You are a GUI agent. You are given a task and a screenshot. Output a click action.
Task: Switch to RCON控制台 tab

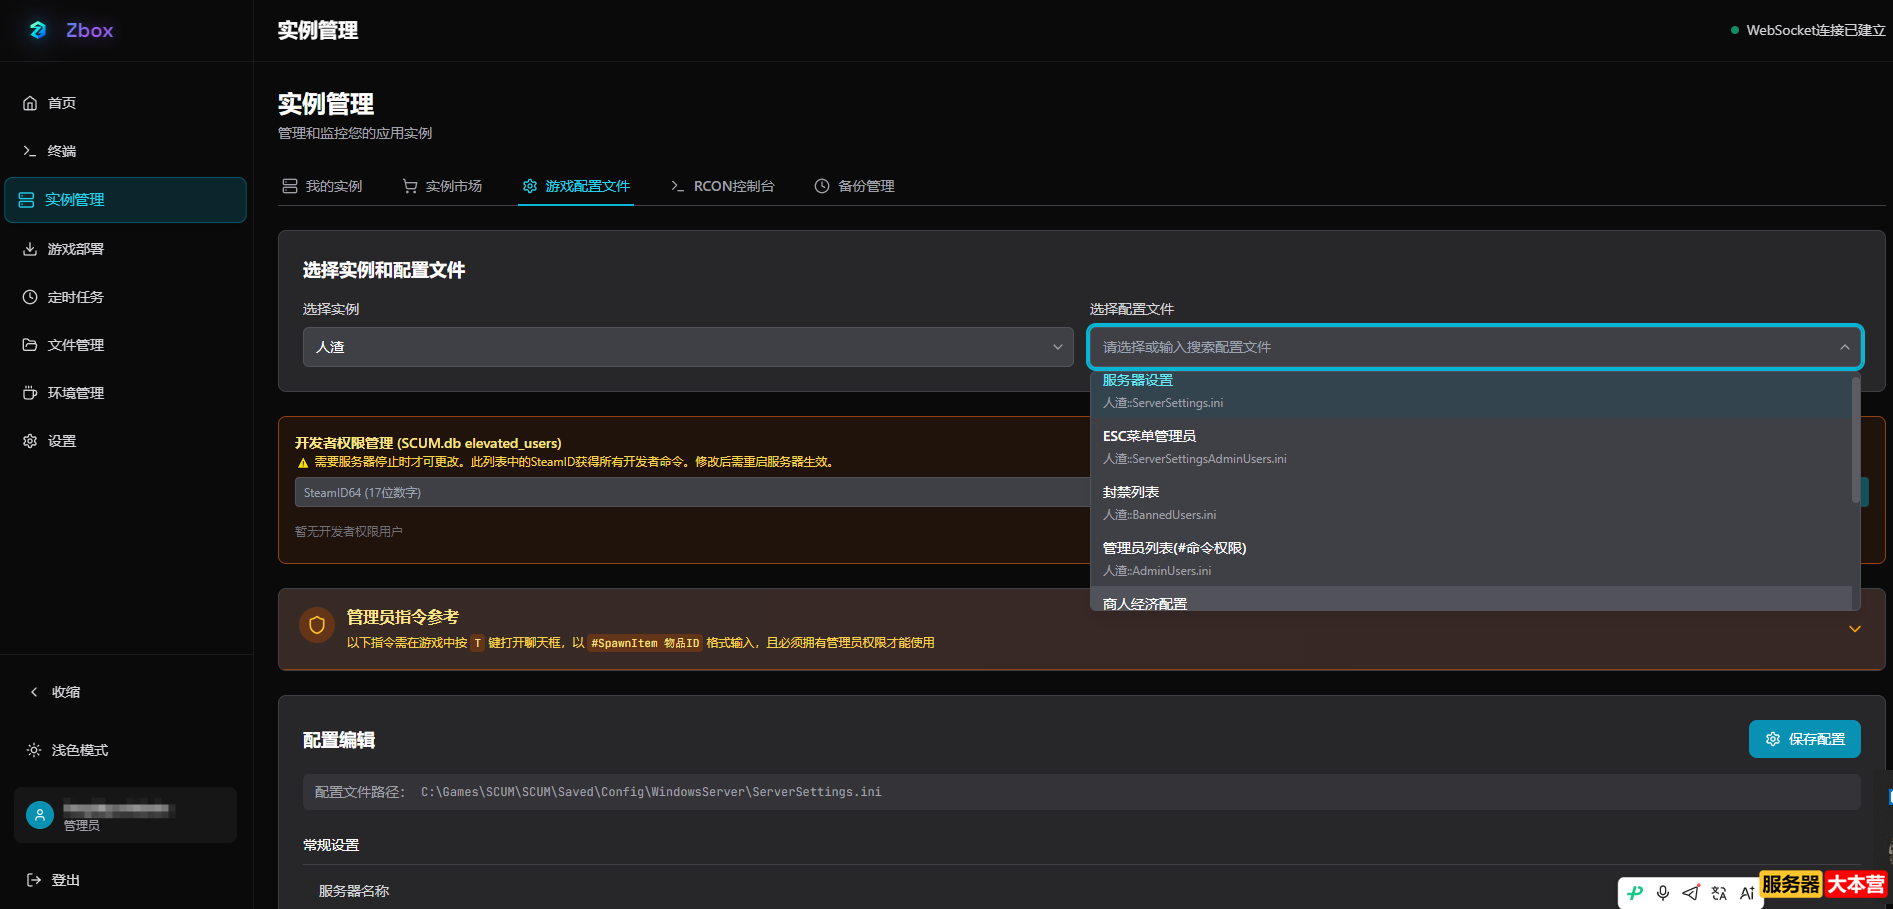(x=722, y=186)
